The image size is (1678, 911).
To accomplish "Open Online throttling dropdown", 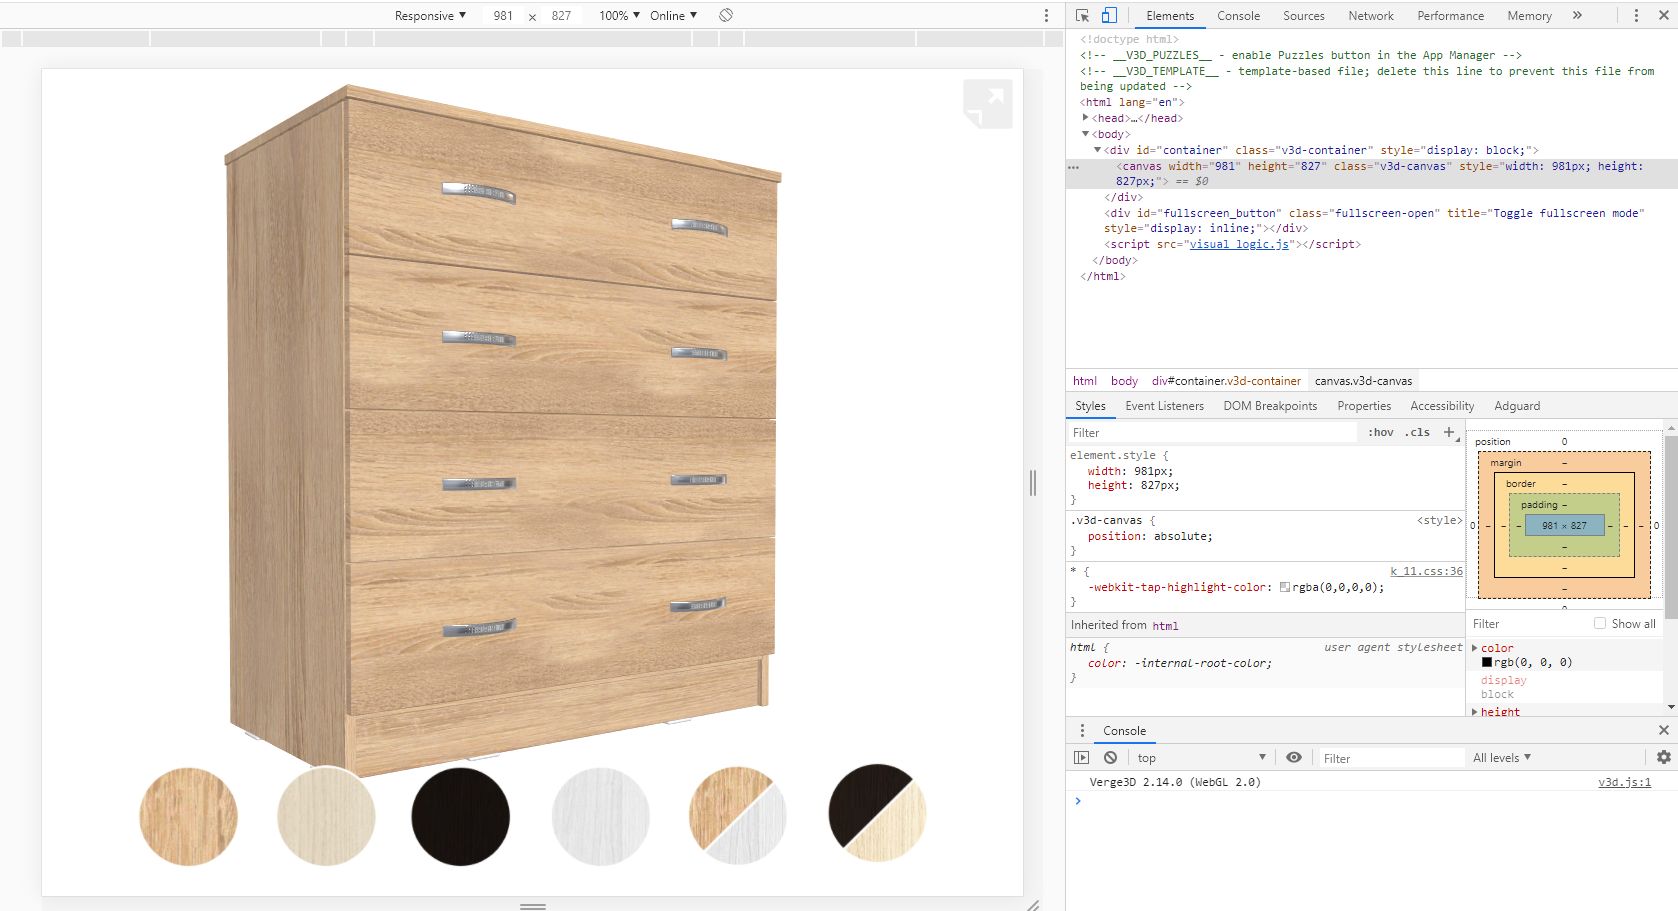I will point(673,15).
